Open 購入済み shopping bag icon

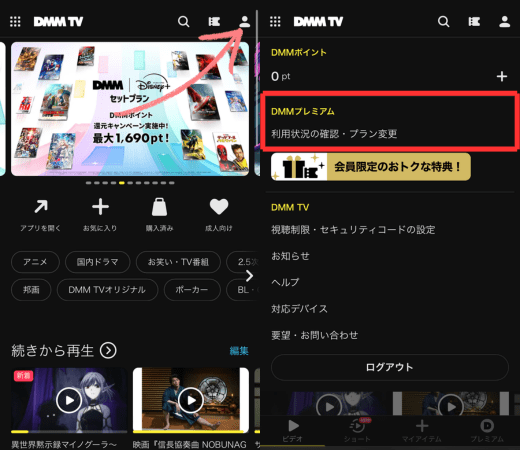[159, 207]
